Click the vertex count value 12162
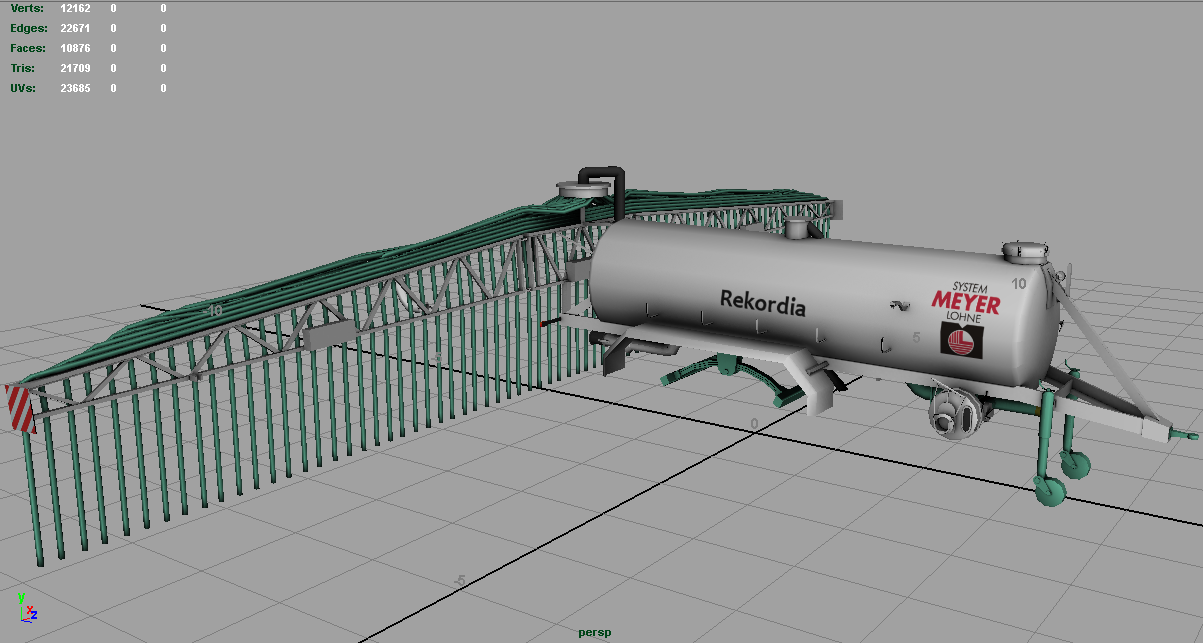1203x643 pixels. pos(75,8)
